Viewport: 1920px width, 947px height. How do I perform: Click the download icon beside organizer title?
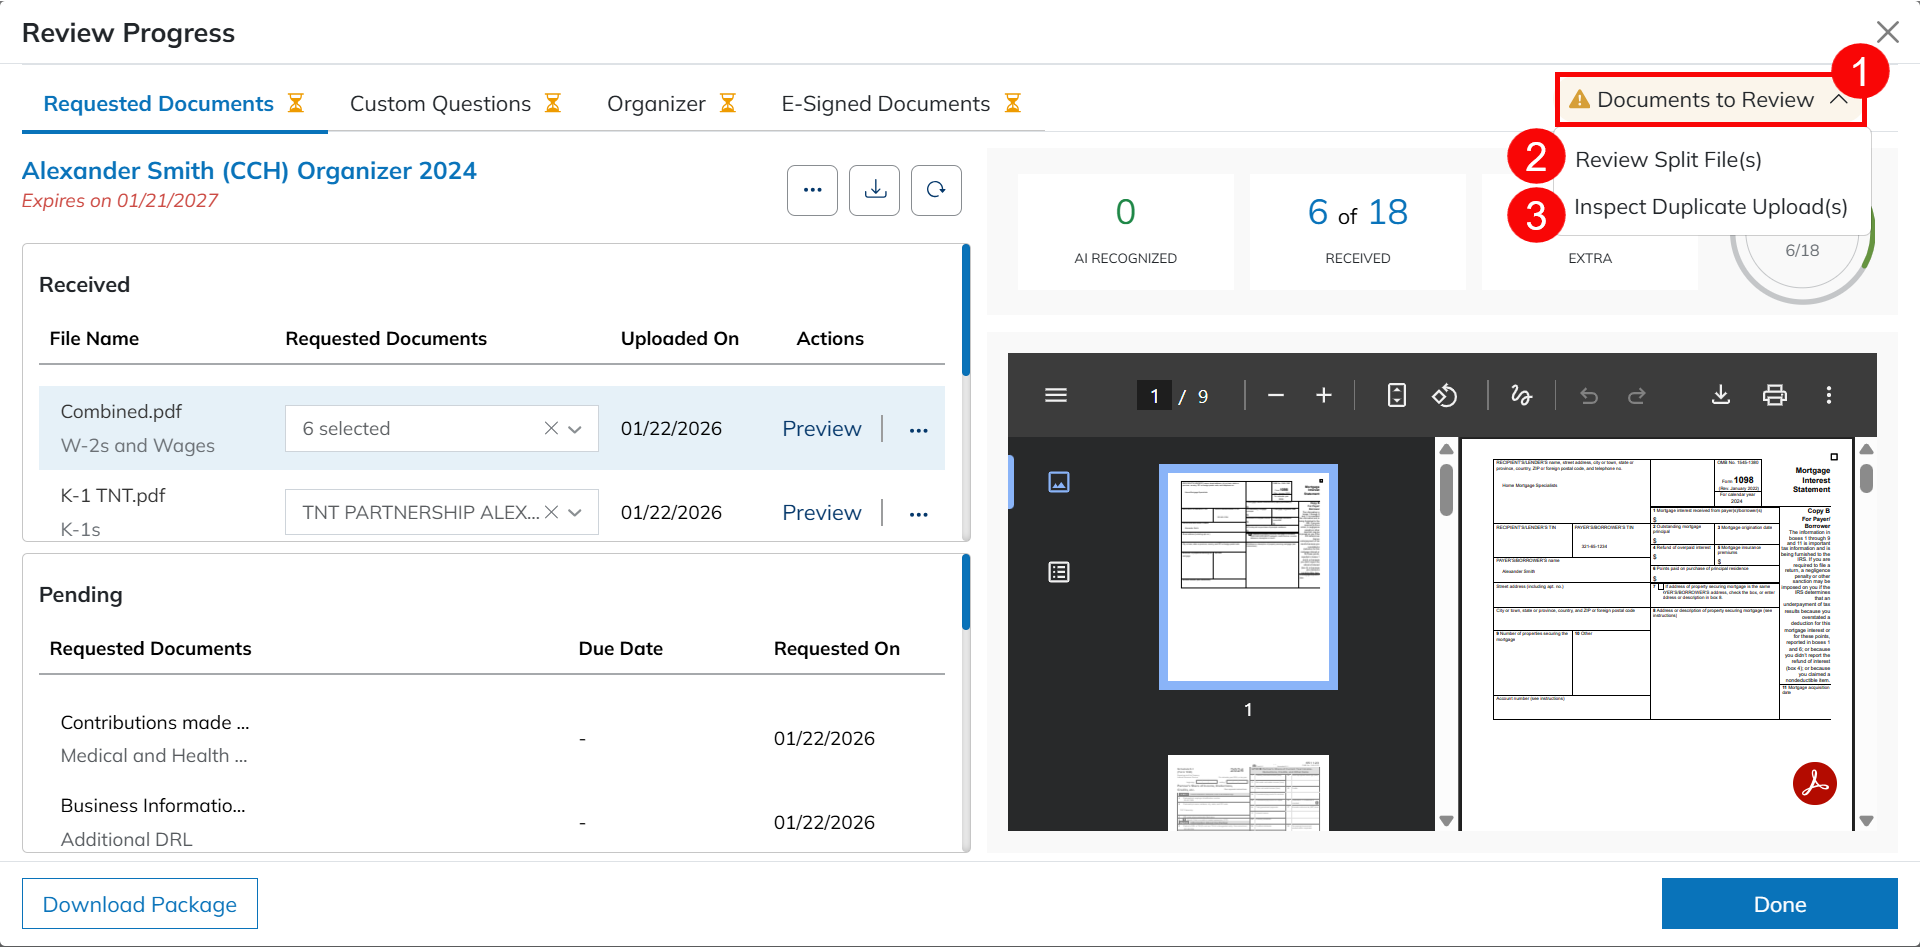tap(875, 190)
